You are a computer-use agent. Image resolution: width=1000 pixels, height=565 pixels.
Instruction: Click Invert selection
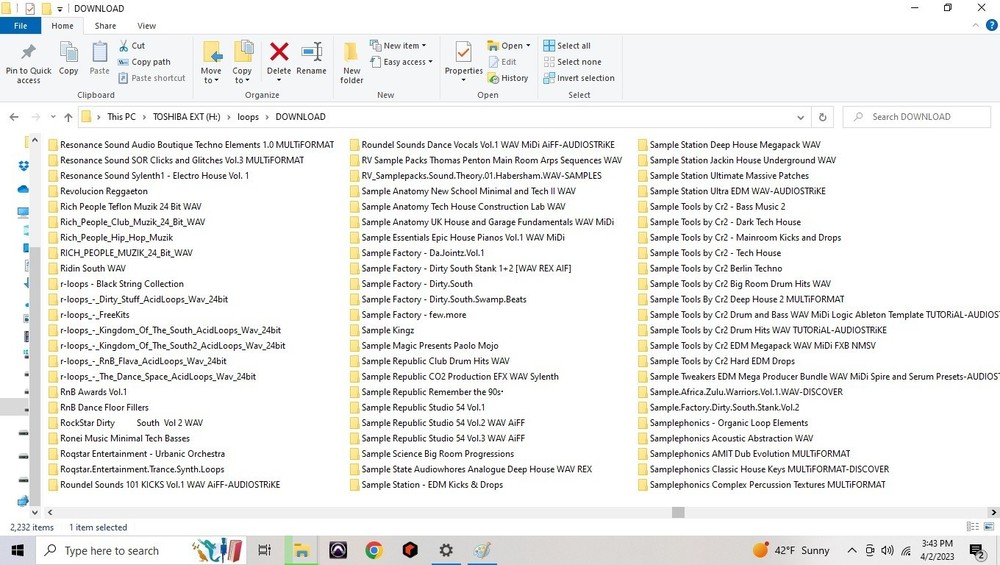coord(579,78)
